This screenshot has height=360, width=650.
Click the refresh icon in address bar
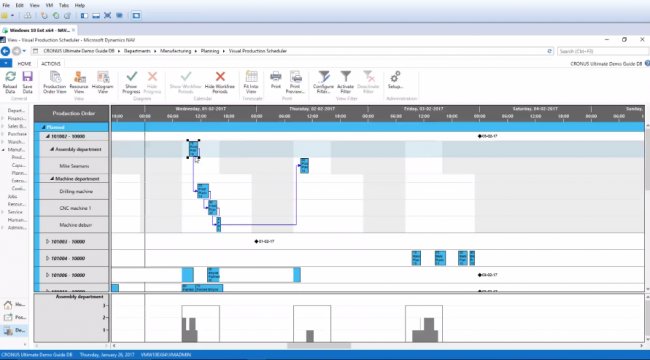[x=550, y=51]
